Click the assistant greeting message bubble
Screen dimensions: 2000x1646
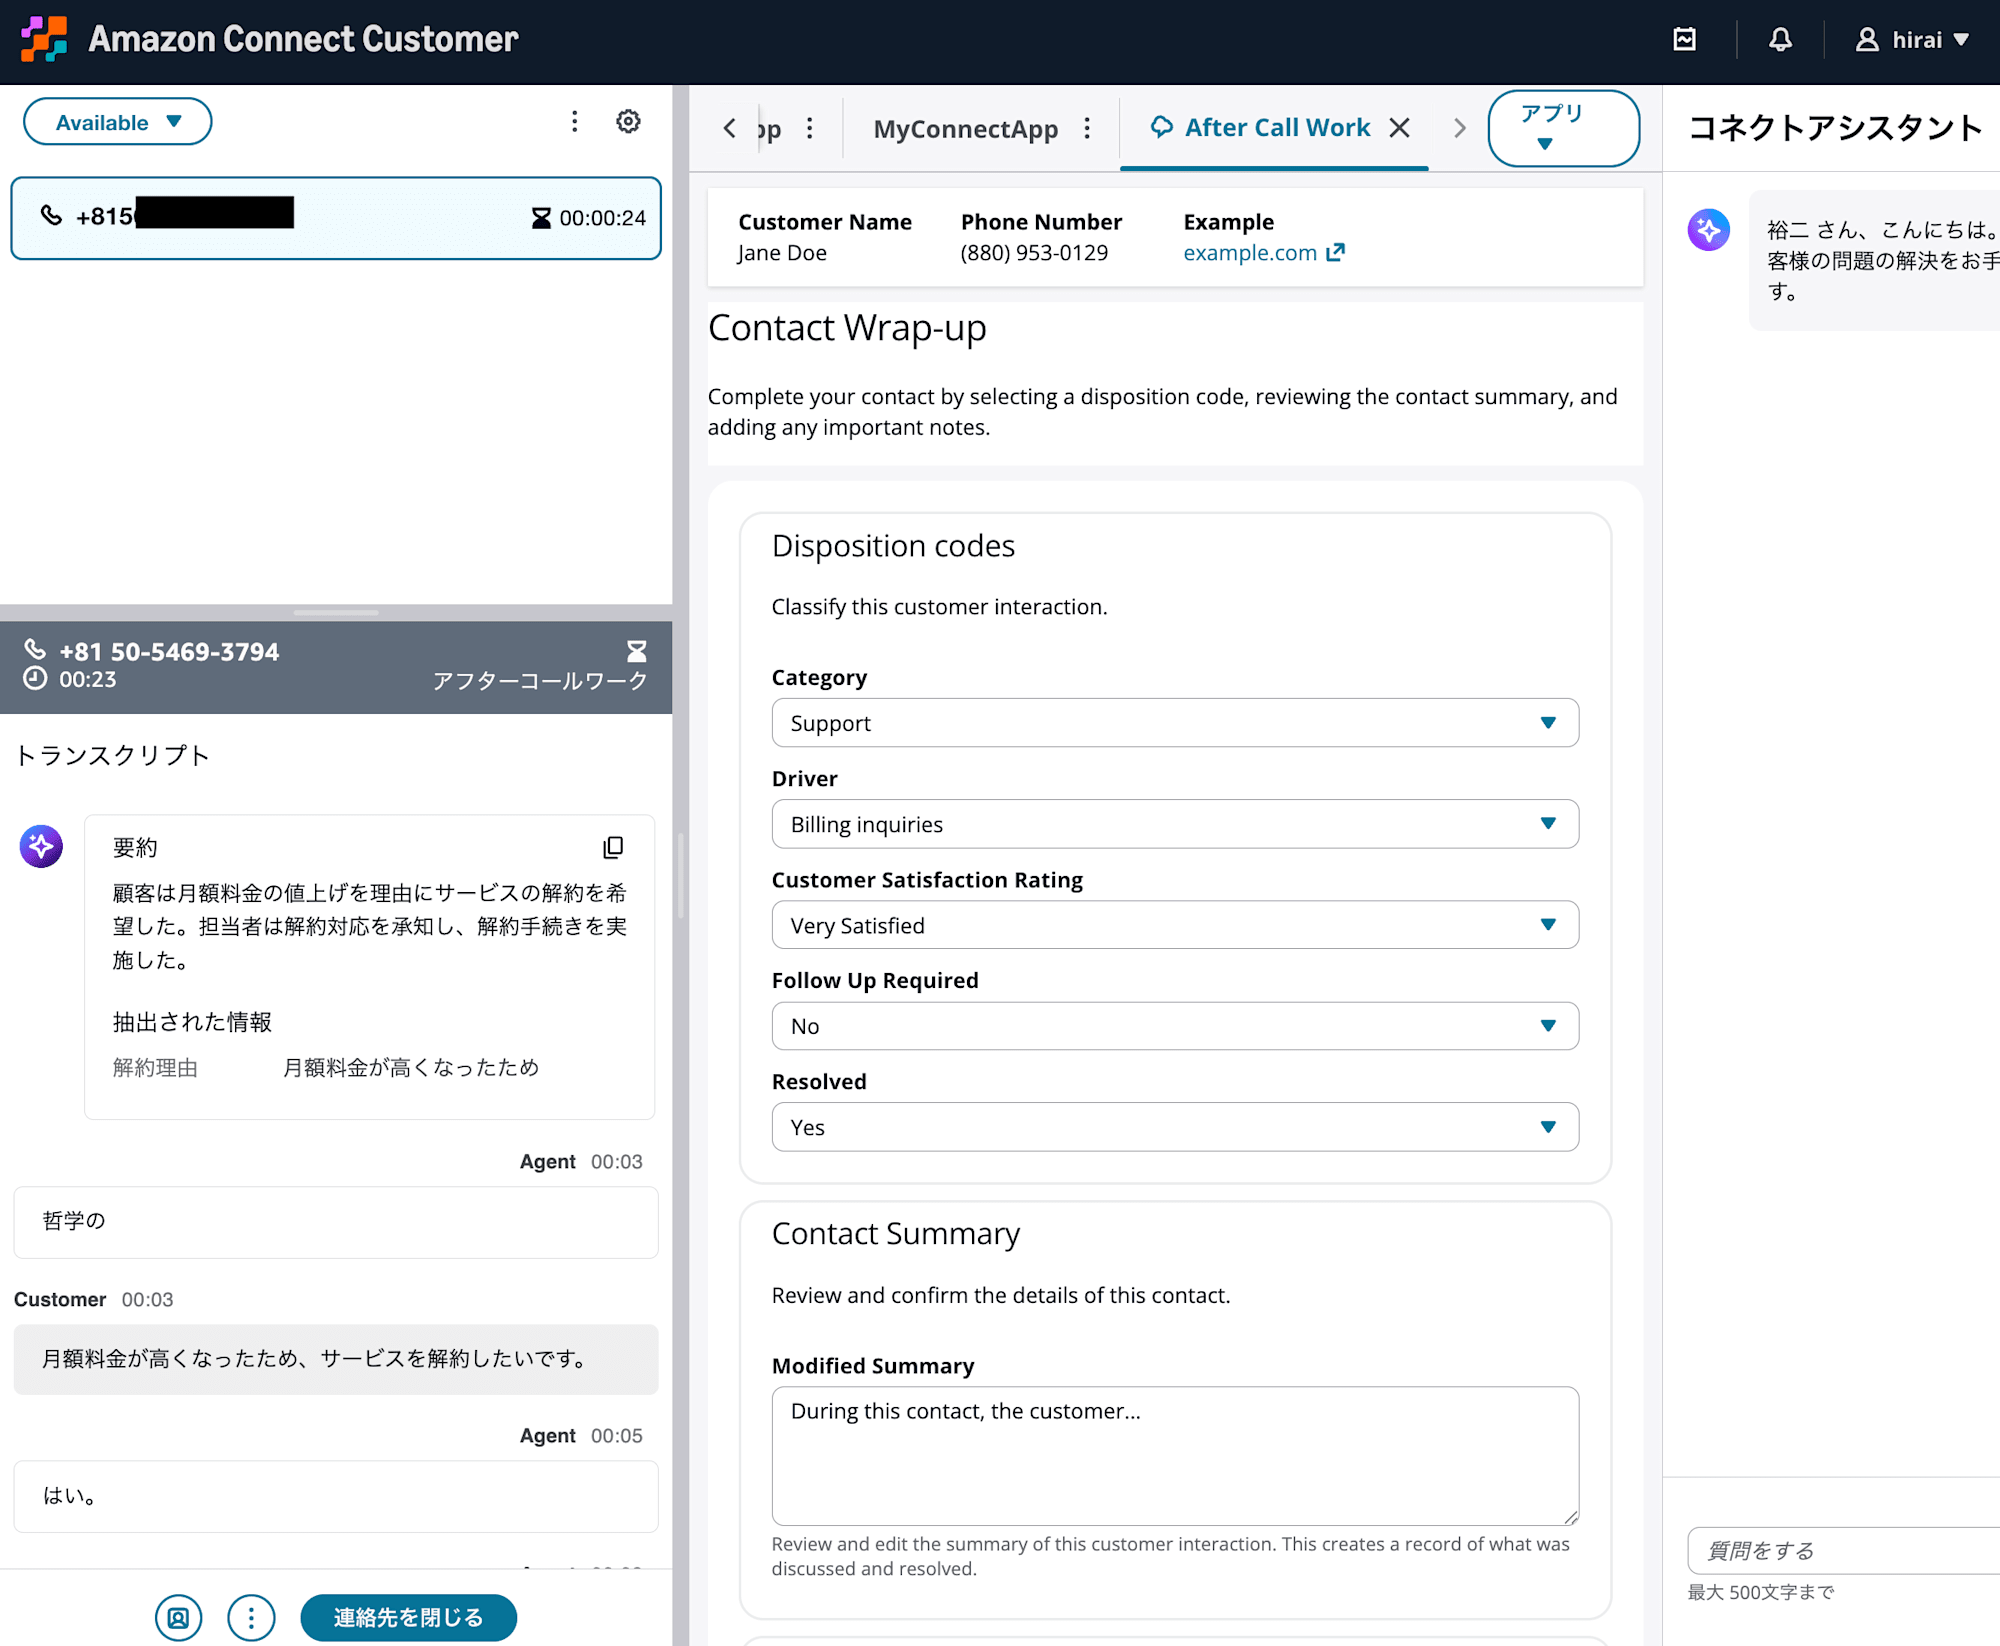pos(1874,260)
